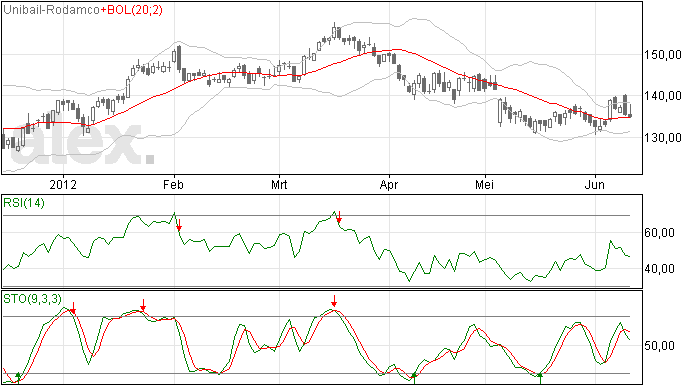Click the Unibail-Rodamco chart title

point(51,10)
